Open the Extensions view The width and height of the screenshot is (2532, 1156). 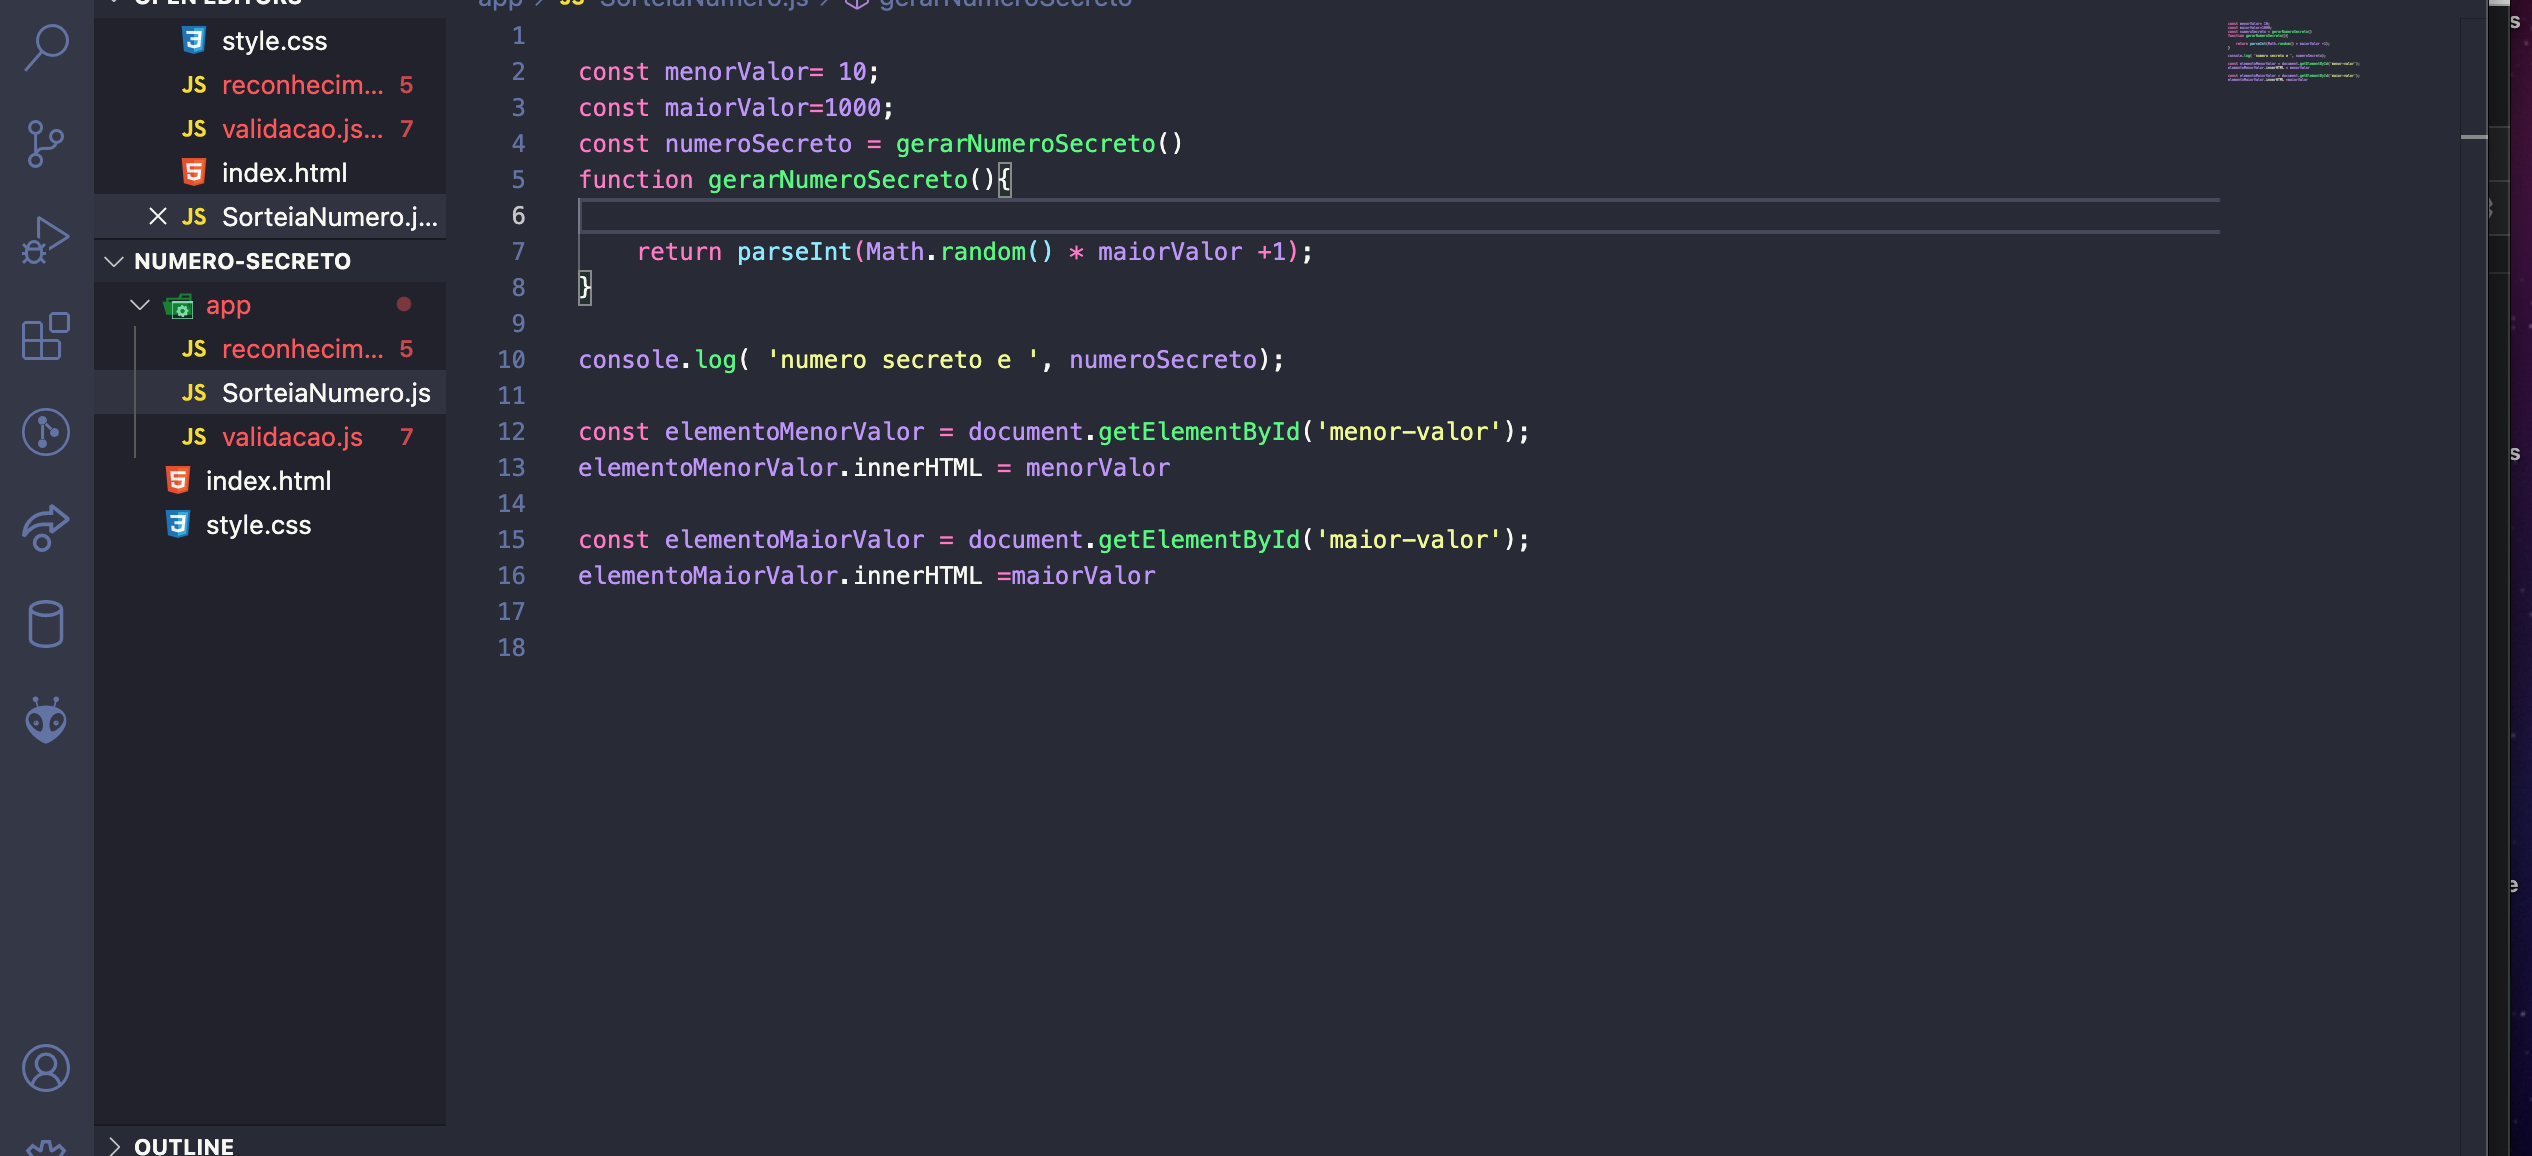point(46,336)
